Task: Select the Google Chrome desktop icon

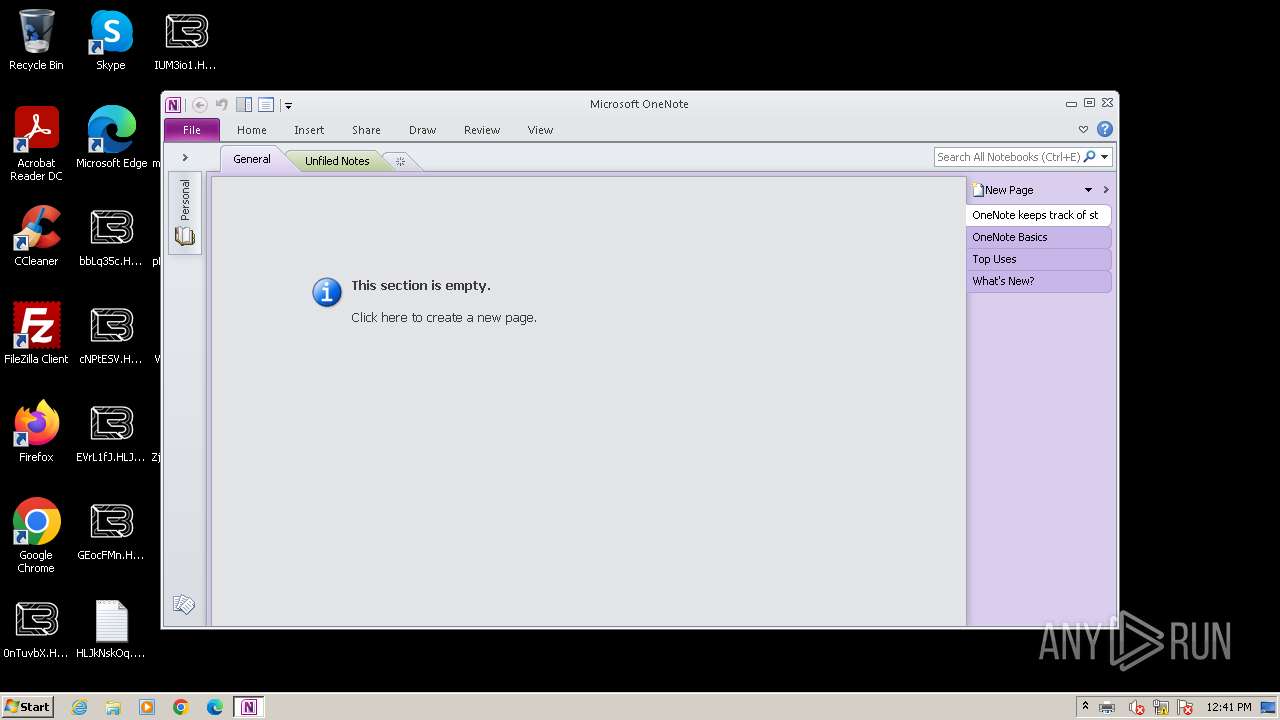Action: [36, 537]
